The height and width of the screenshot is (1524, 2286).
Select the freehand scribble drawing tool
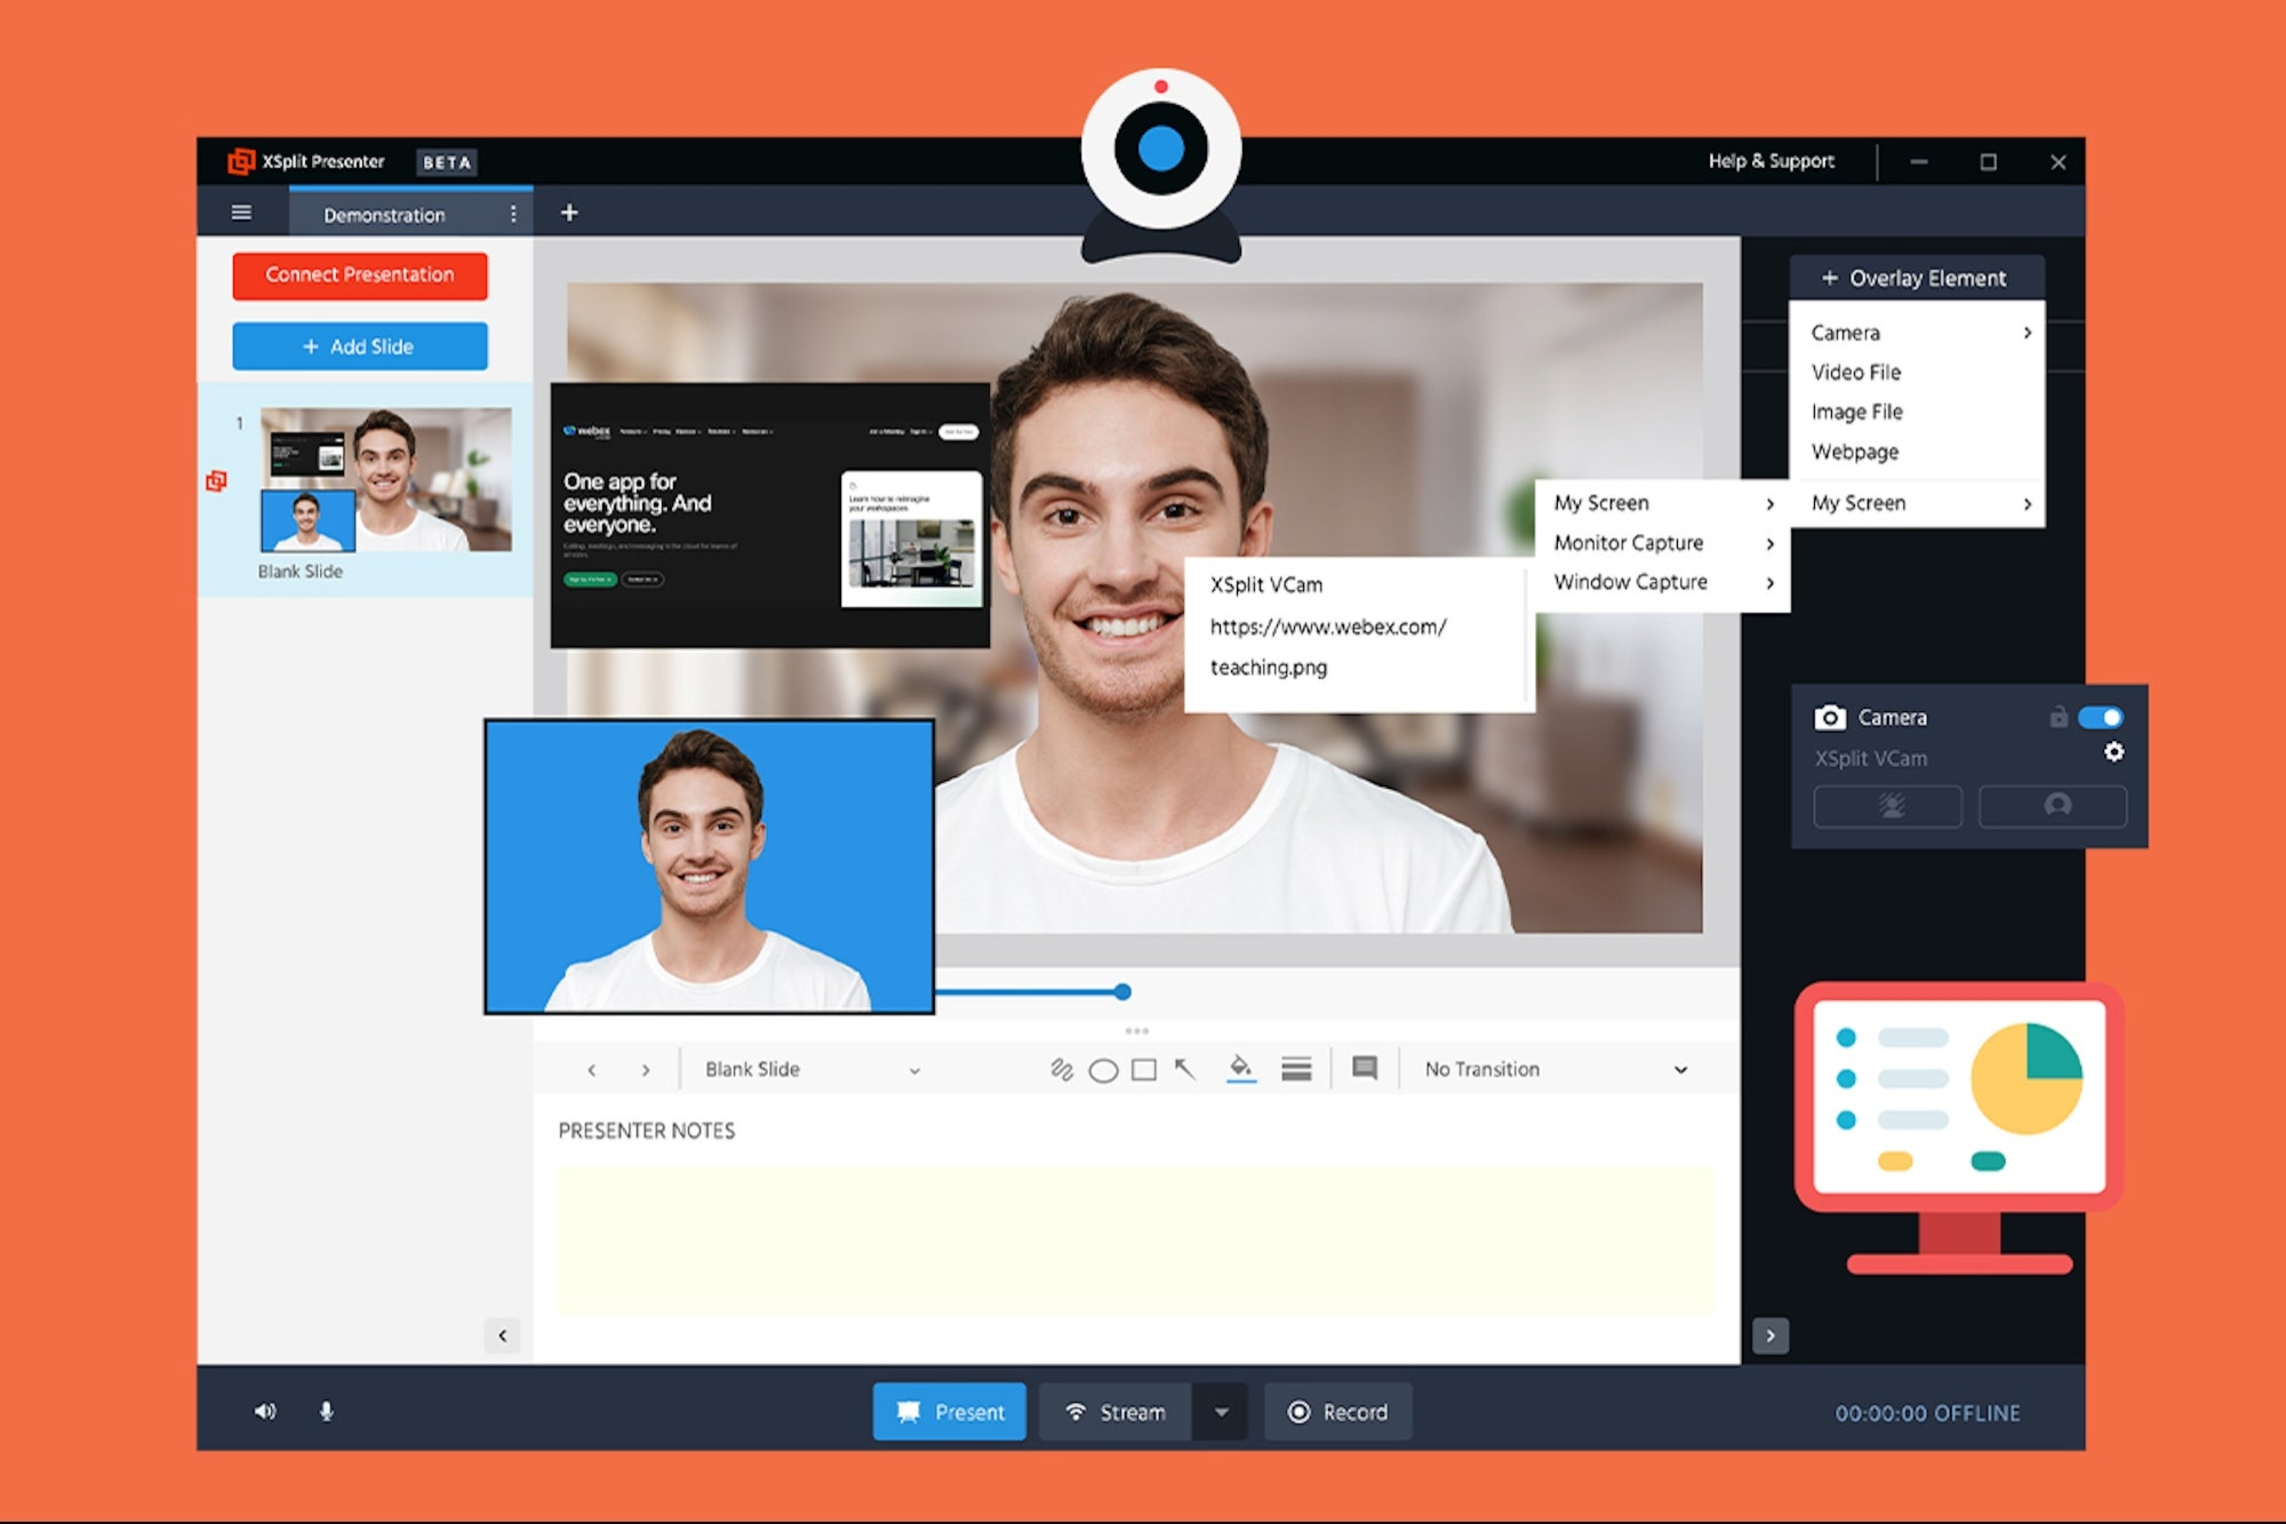tap(1061, 1069)
